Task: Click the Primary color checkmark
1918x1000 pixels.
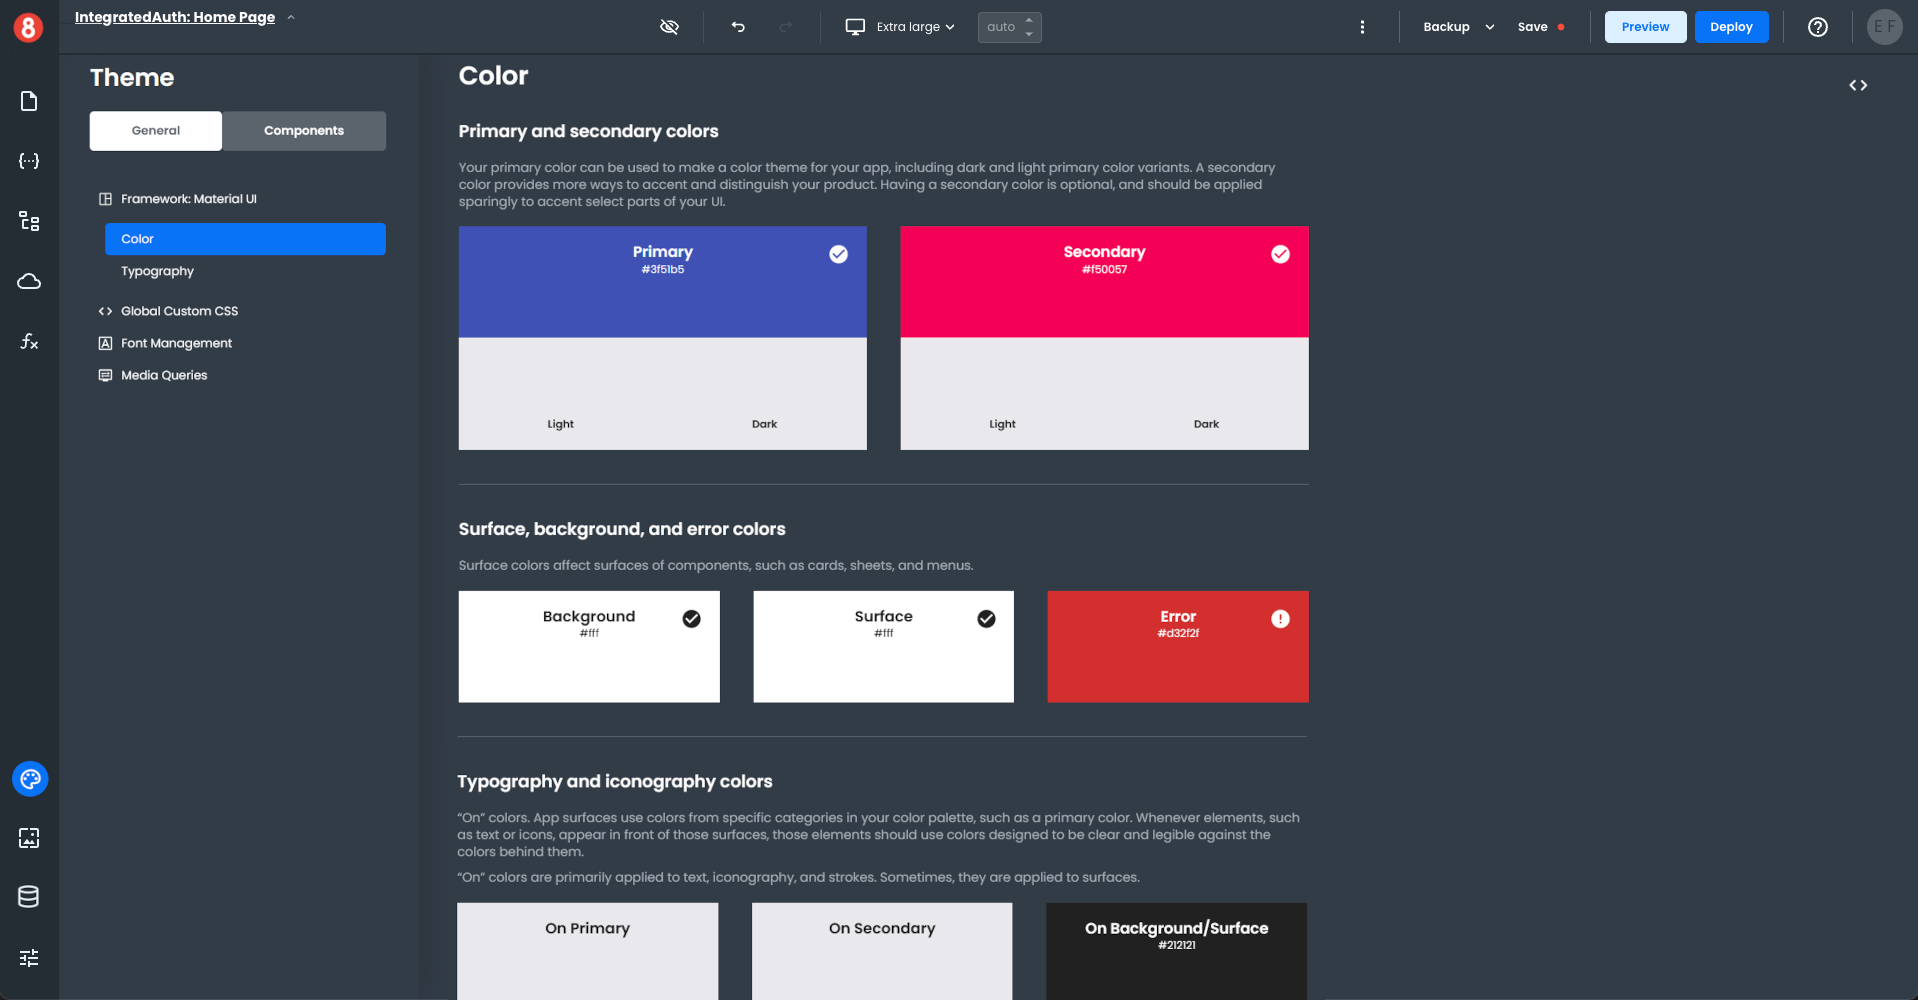Action: (x=838, y=254)
